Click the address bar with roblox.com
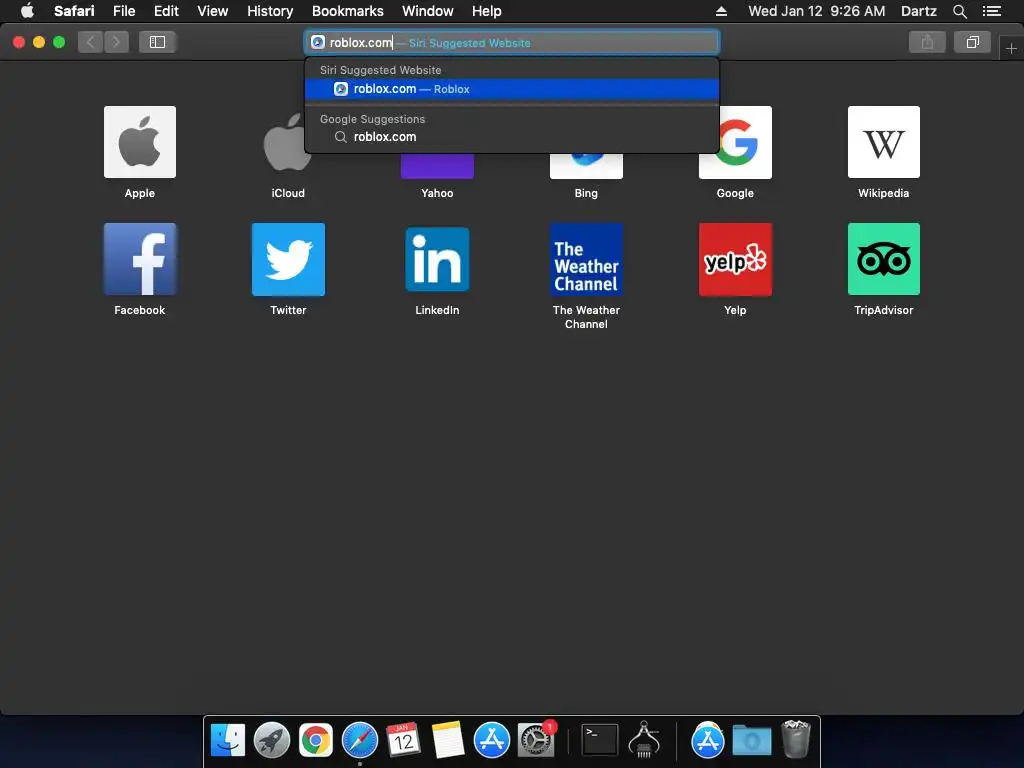1024x768 pixels. [512, 42]
